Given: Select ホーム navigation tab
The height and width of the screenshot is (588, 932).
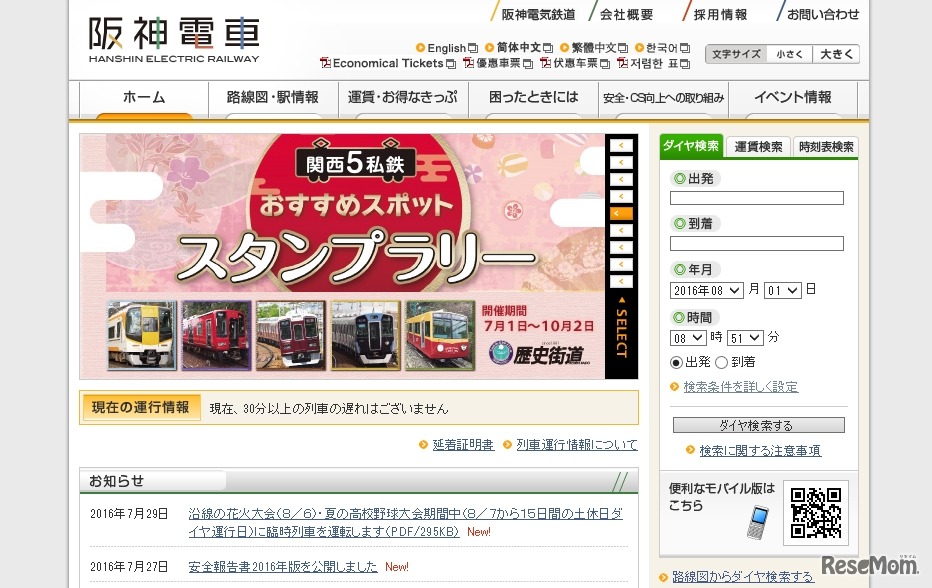Looking at the screenshot, I should 144,99.
